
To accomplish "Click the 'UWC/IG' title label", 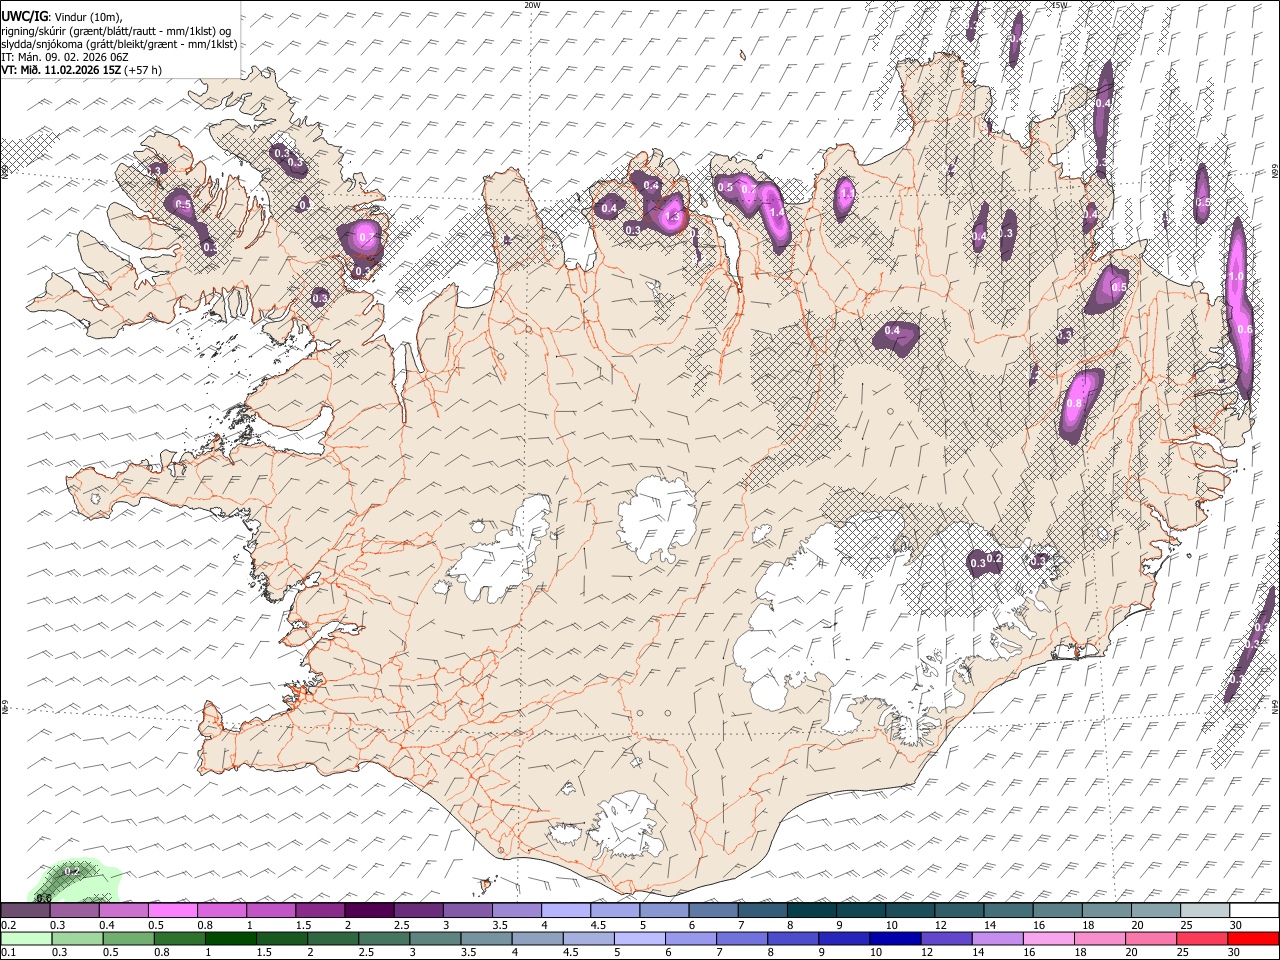I will (x=24, y=16).
